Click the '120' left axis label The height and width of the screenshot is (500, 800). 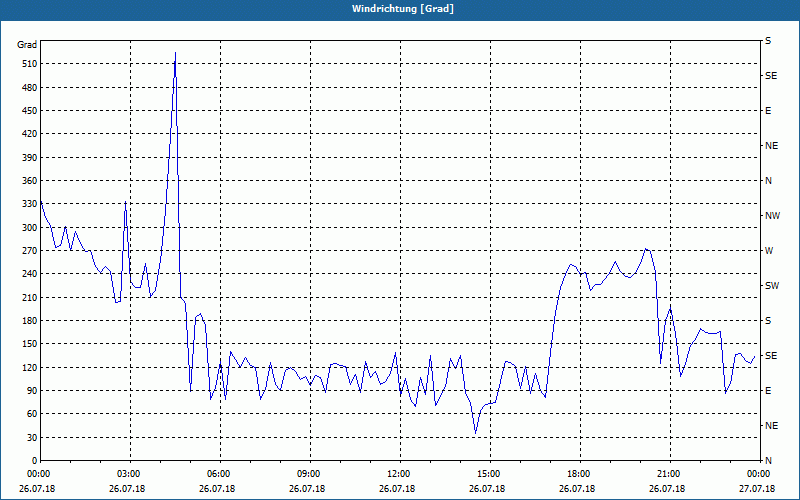[30, 367]
